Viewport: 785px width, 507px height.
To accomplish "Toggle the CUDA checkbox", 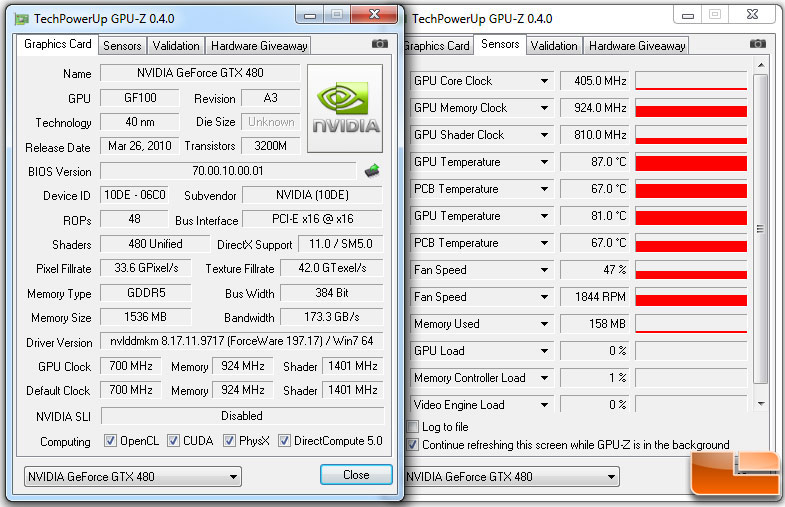I will click(x=174, y=441).
